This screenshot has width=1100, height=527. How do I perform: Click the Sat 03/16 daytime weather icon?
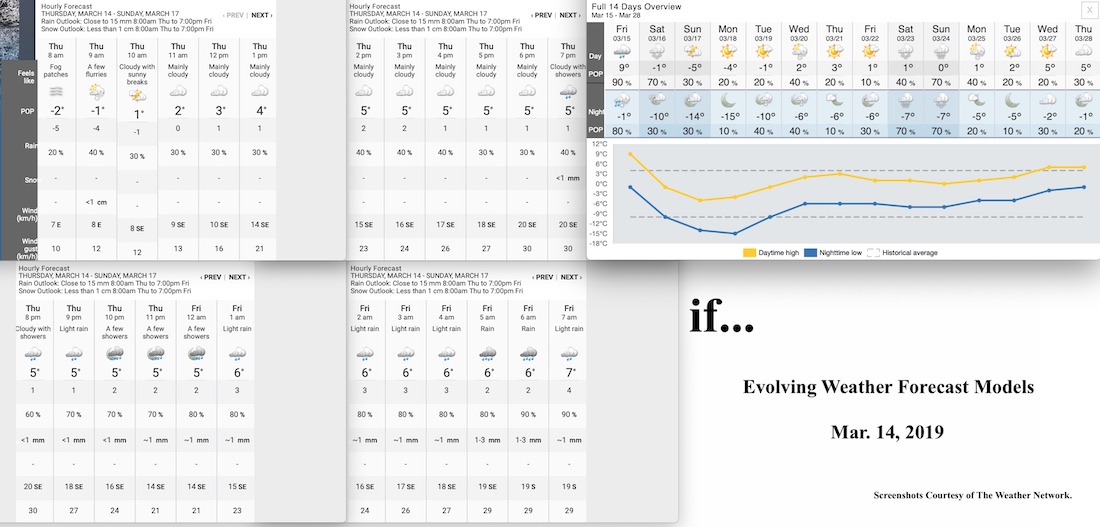point(657,52)
